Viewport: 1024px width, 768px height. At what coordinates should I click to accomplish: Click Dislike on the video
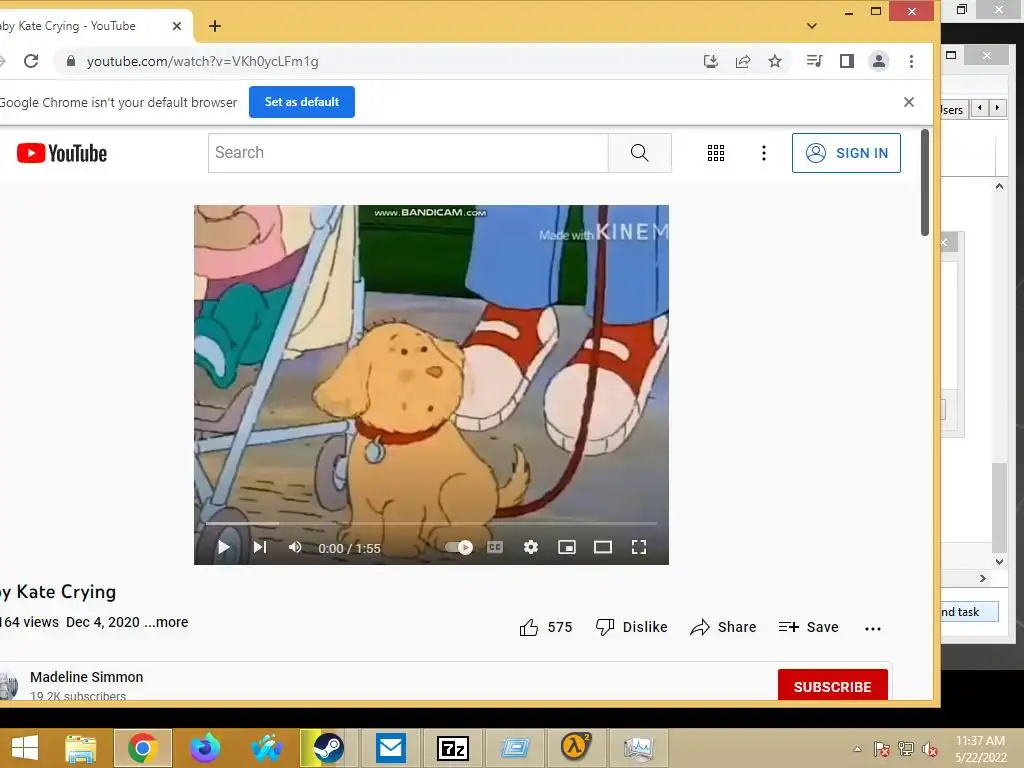[x=631, y=628]
